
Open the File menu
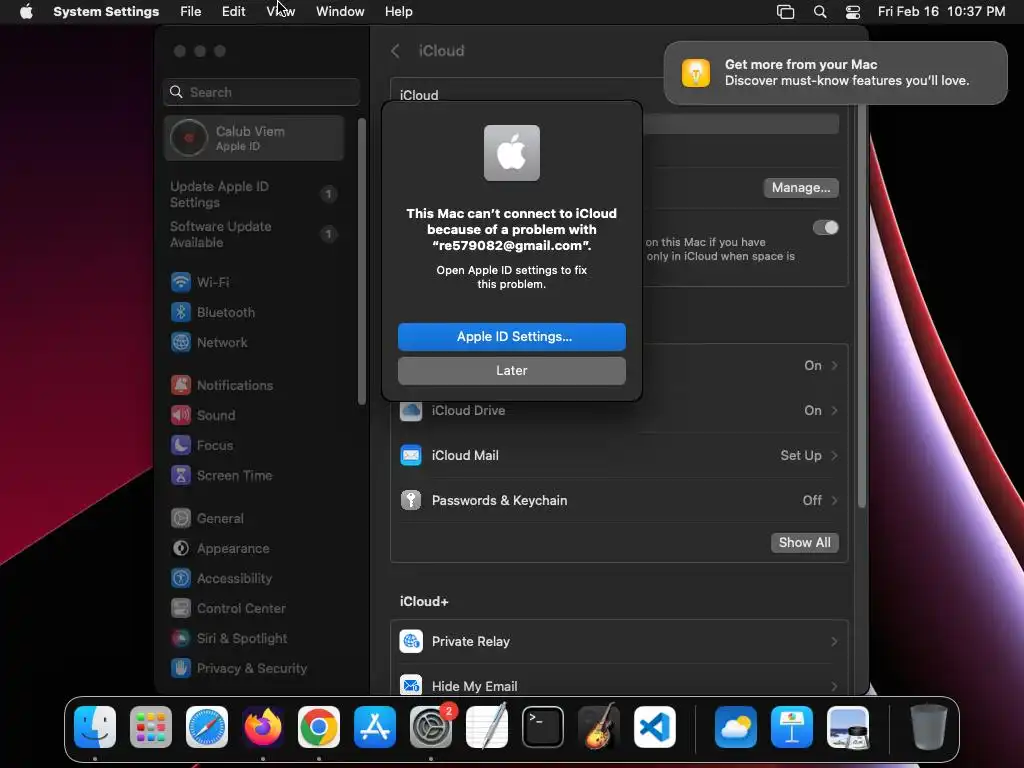pos(191,11)
